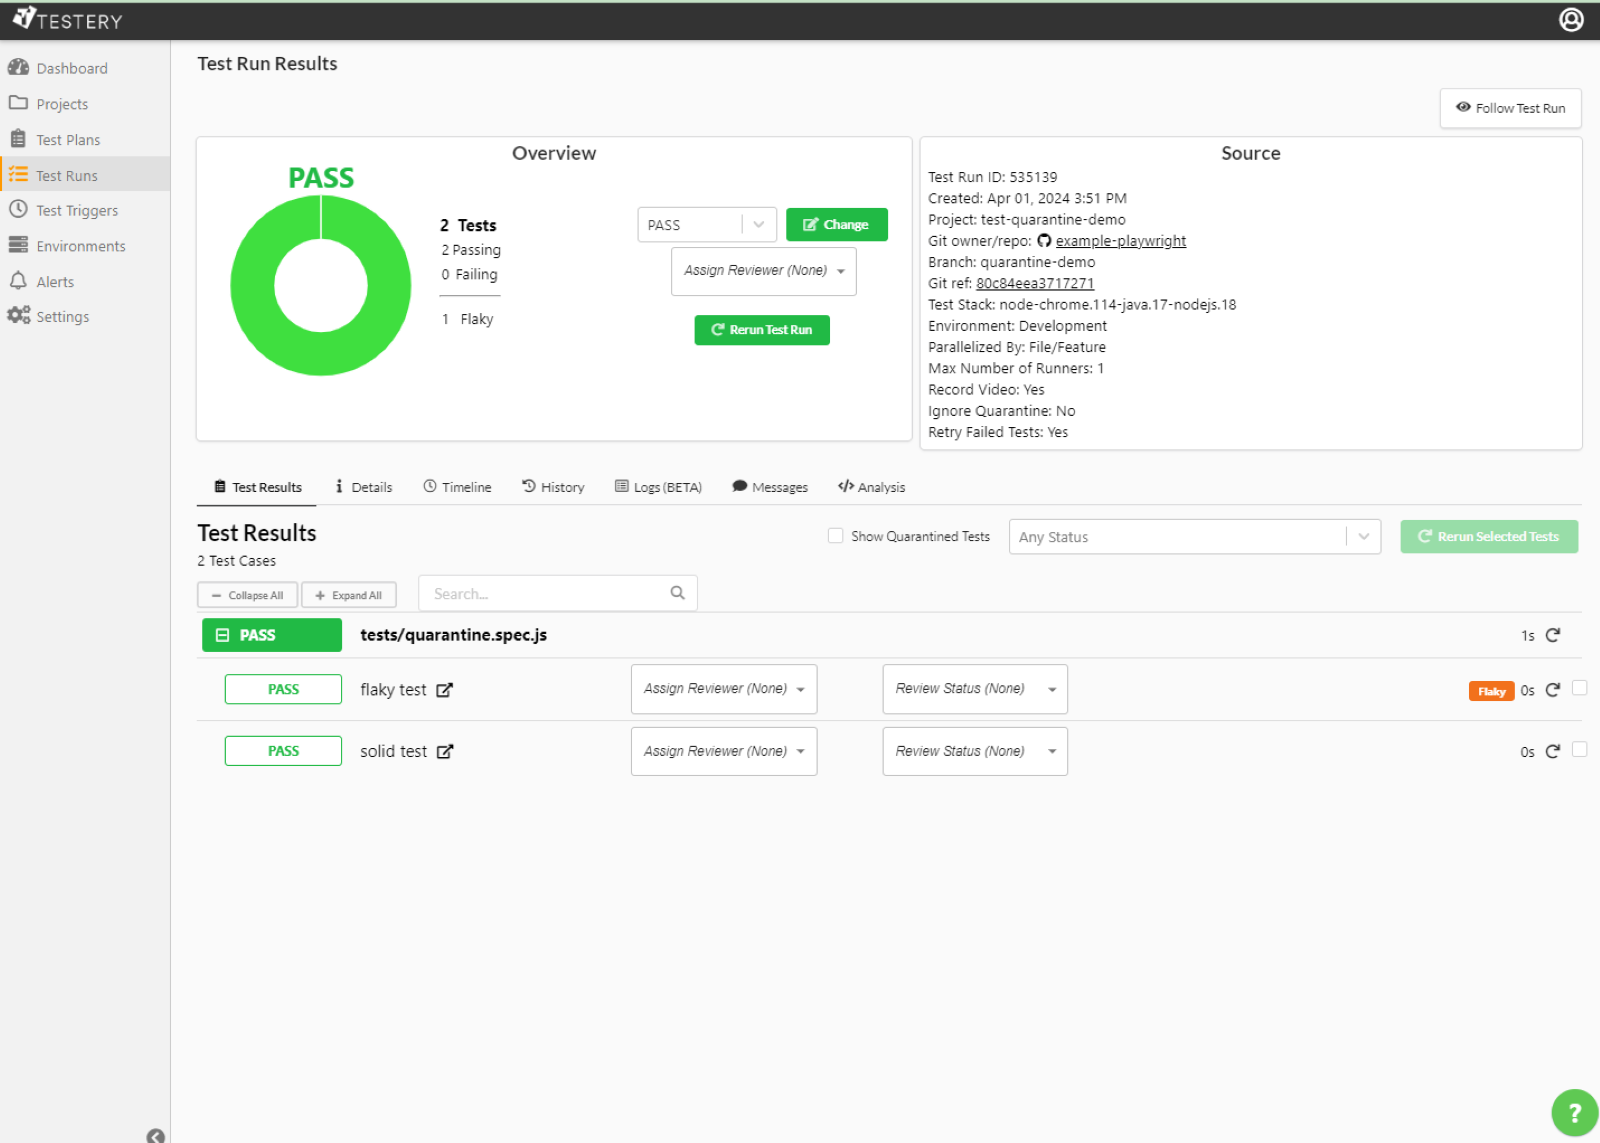Click the Collapse All button
The image size is (1600, 1143).
247,595
